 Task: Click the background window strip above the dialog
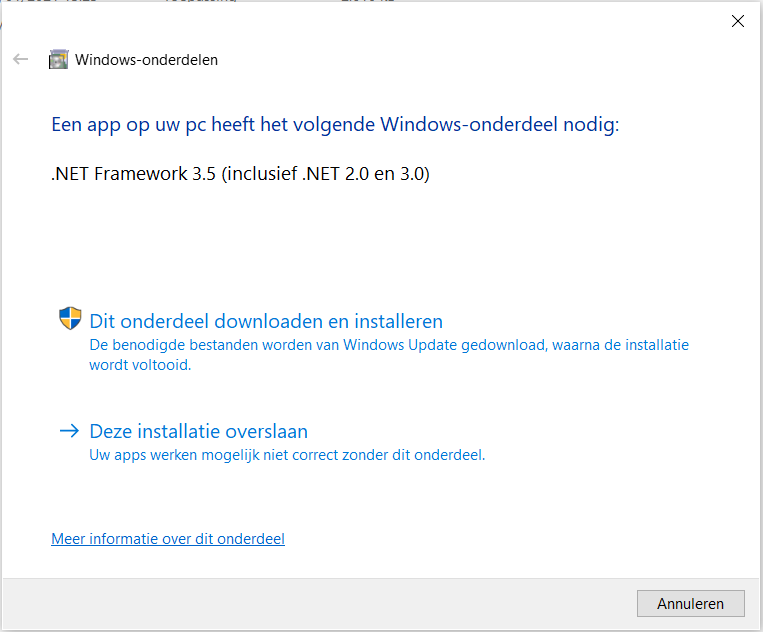[382, 1]
